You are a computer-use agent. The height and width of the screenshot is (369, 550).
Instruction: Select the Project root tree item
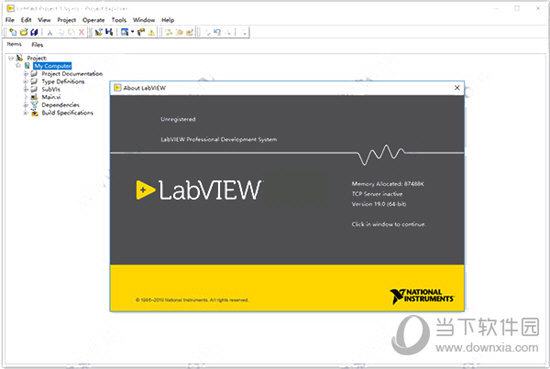click(x=37, y=58)
